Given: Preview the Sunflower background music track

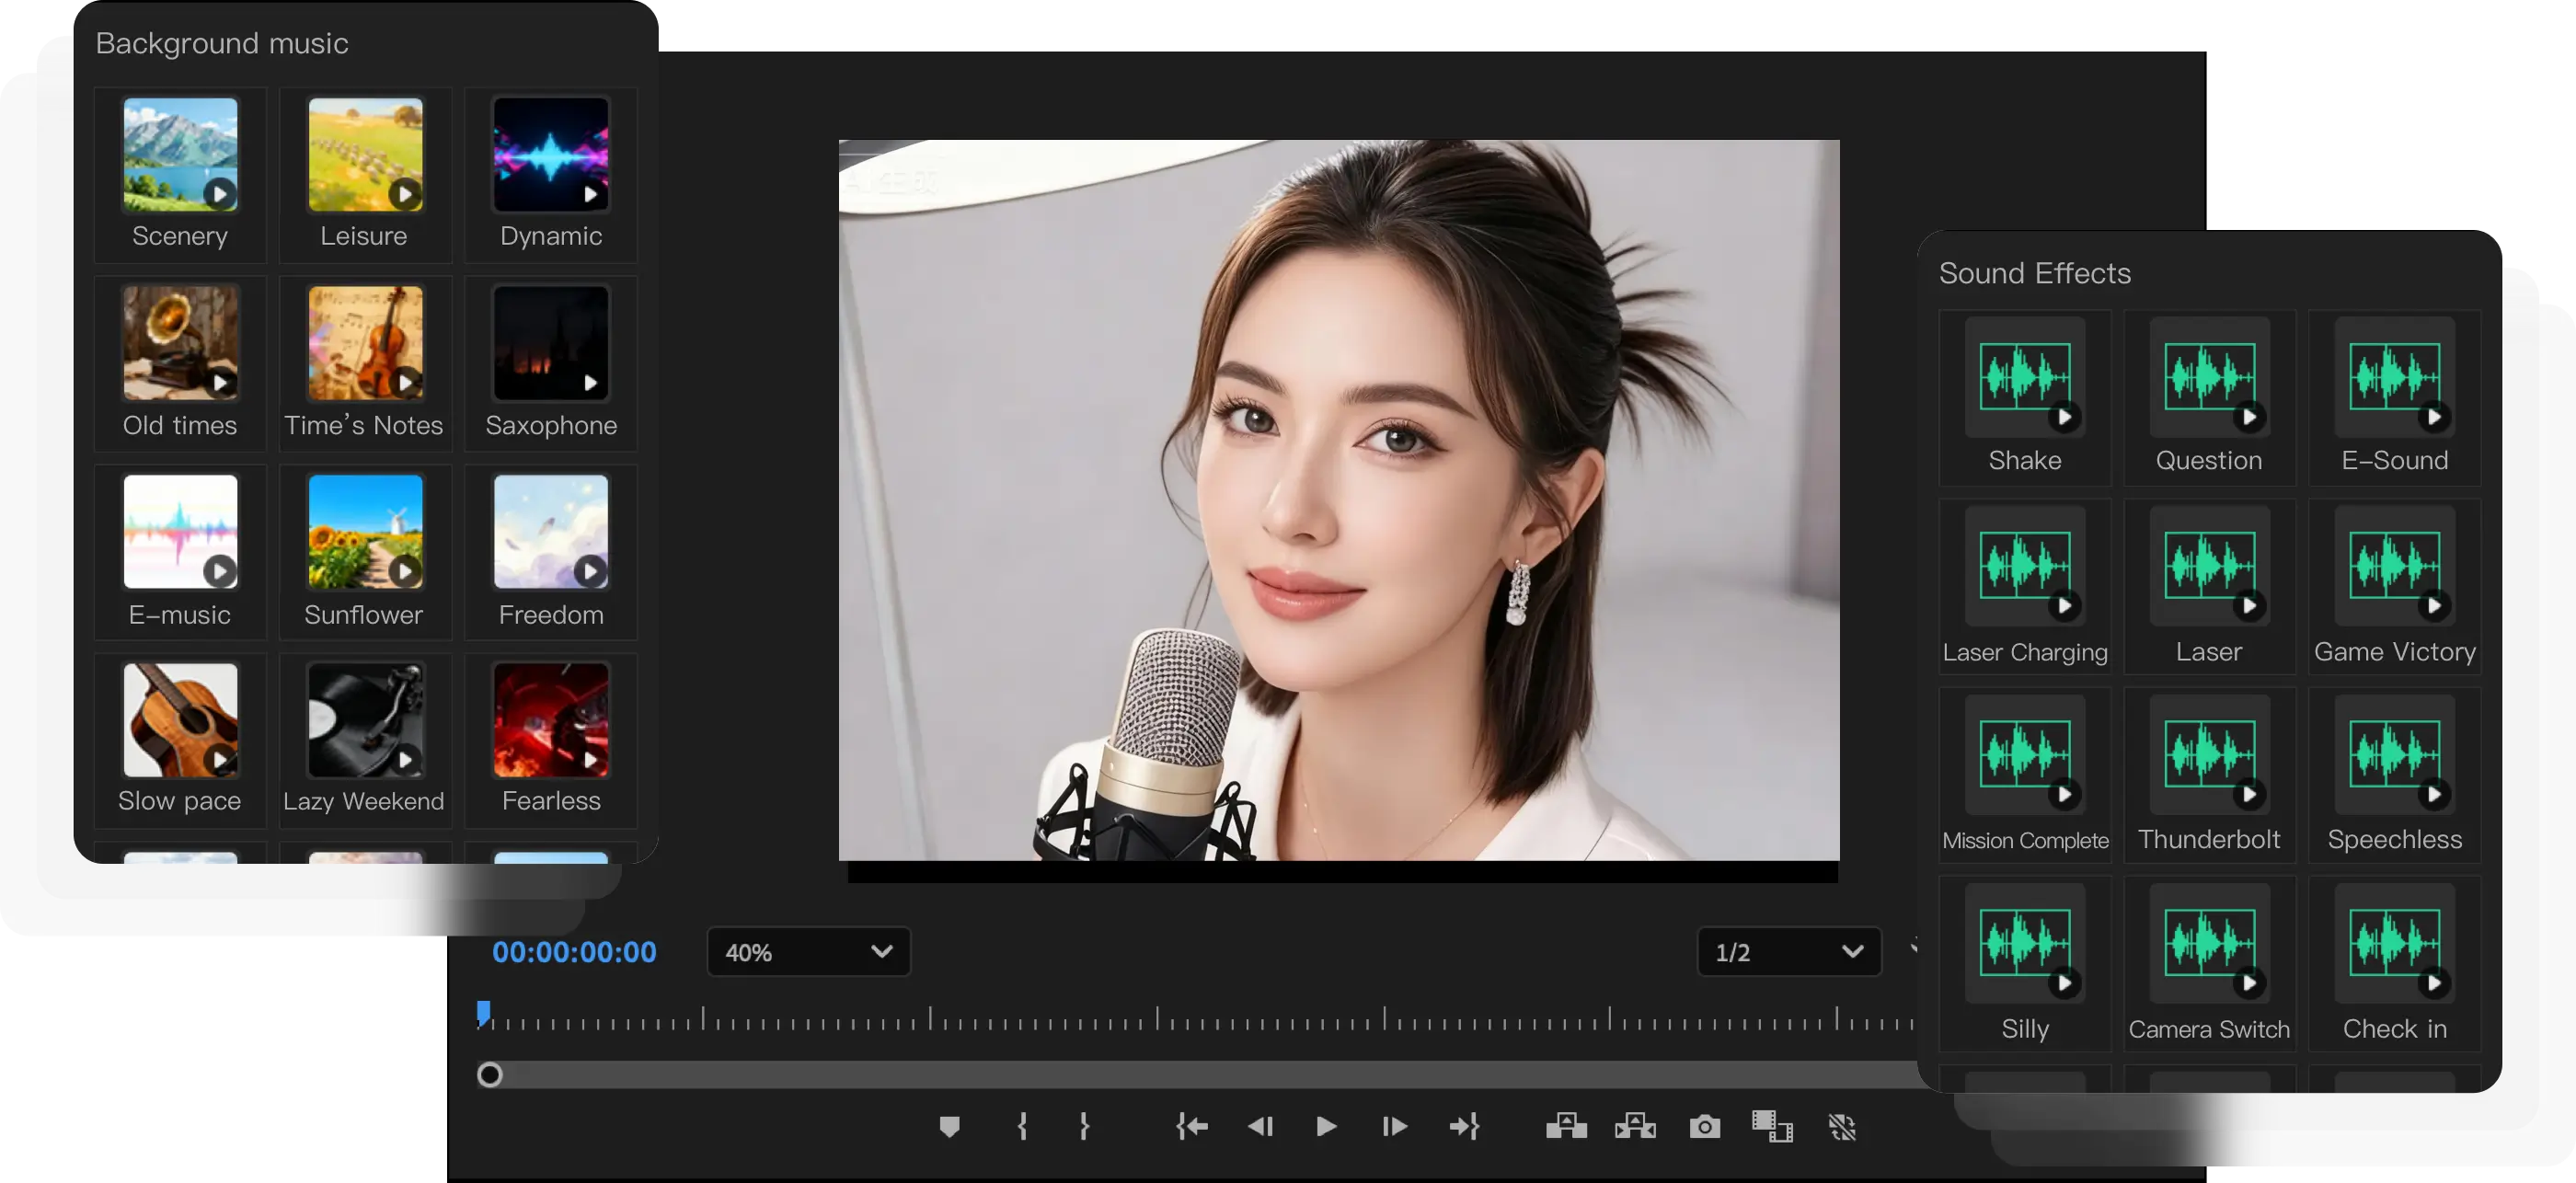Looking at the screenshot, I should (404, 571).
